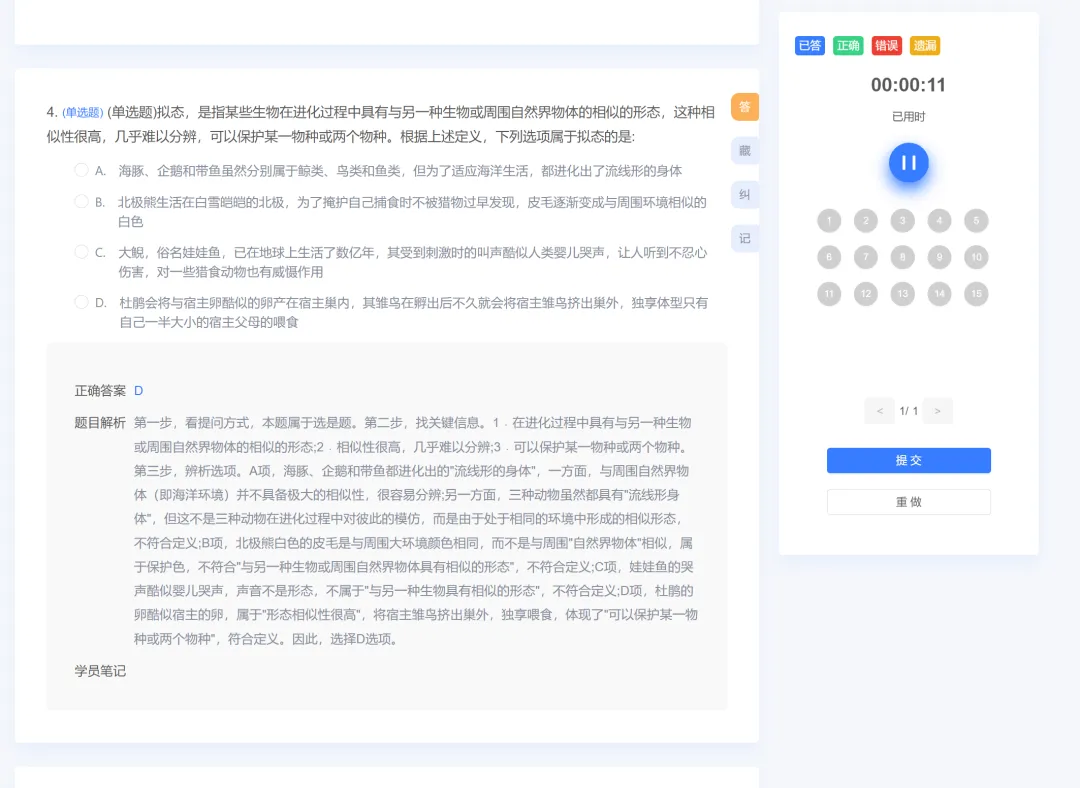Image resolution: width=1080 pixels, height=788 pixels.
Task: Click the orange 答 side tab
Action: (745, 107)
